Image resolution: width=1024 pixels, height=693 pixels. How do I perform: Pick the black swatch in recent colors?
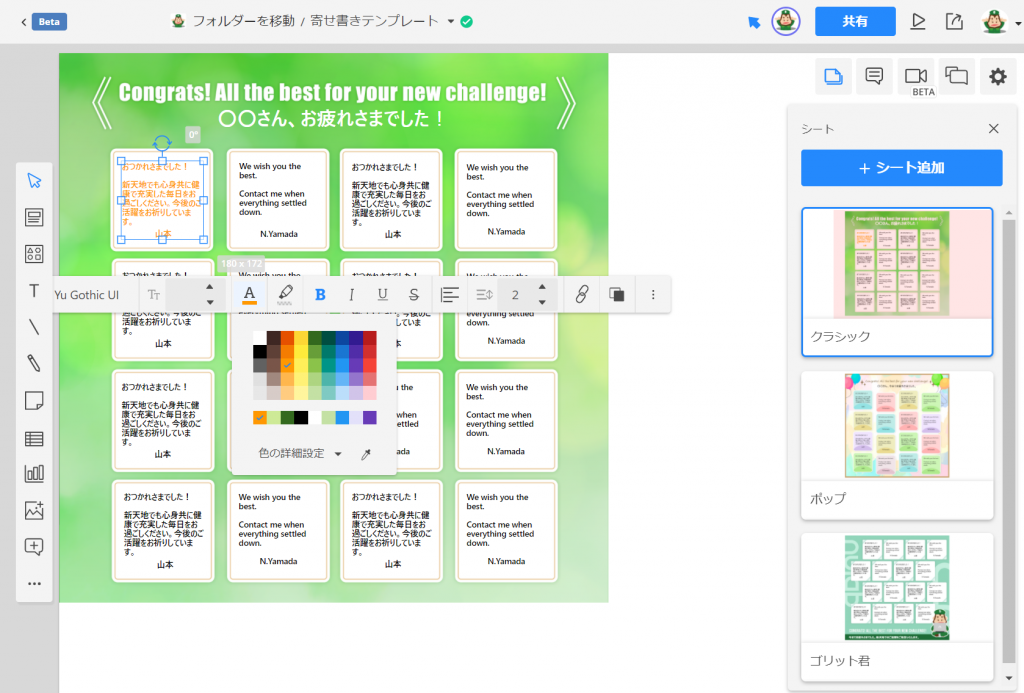pyautogui.click(x=301, y=417)
